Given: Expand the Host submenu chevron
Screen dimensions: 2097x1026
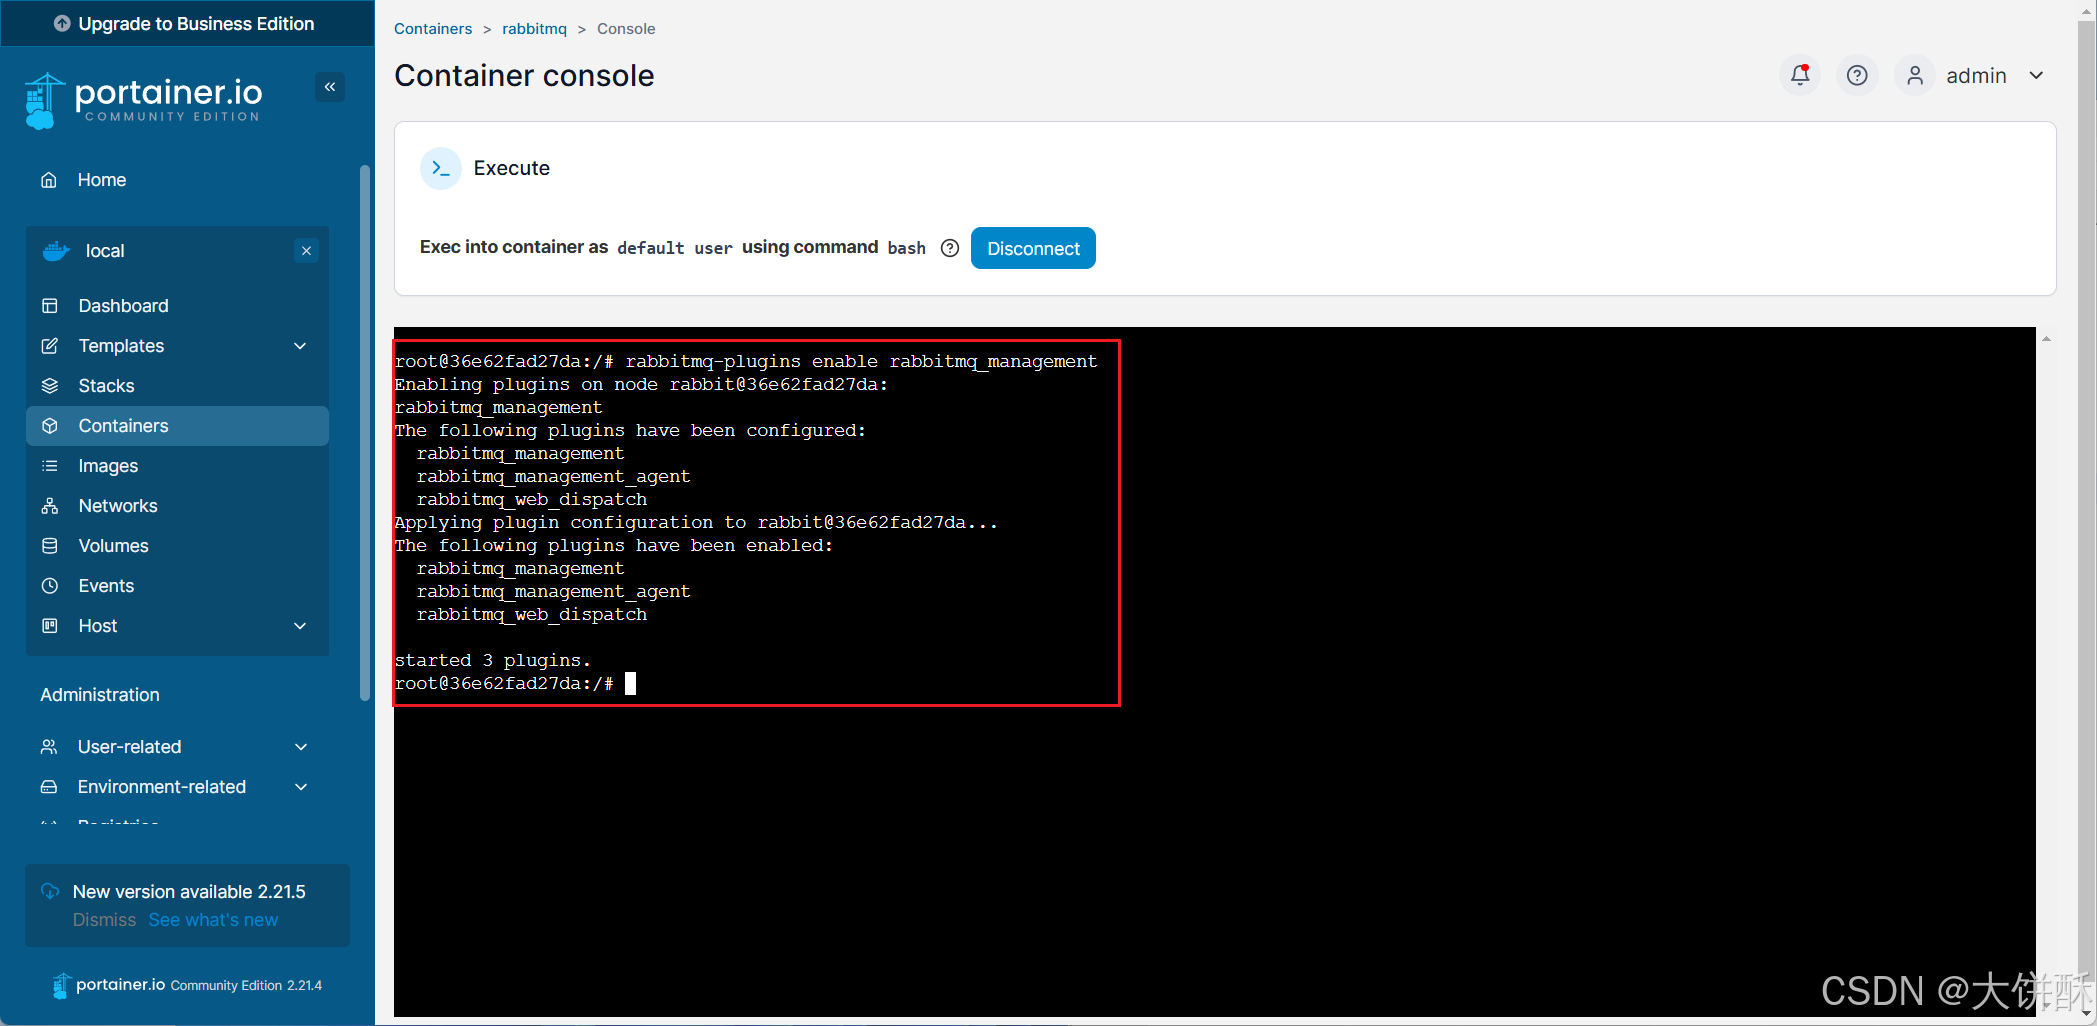Looking at the screenshot, I should coord(300,626).
